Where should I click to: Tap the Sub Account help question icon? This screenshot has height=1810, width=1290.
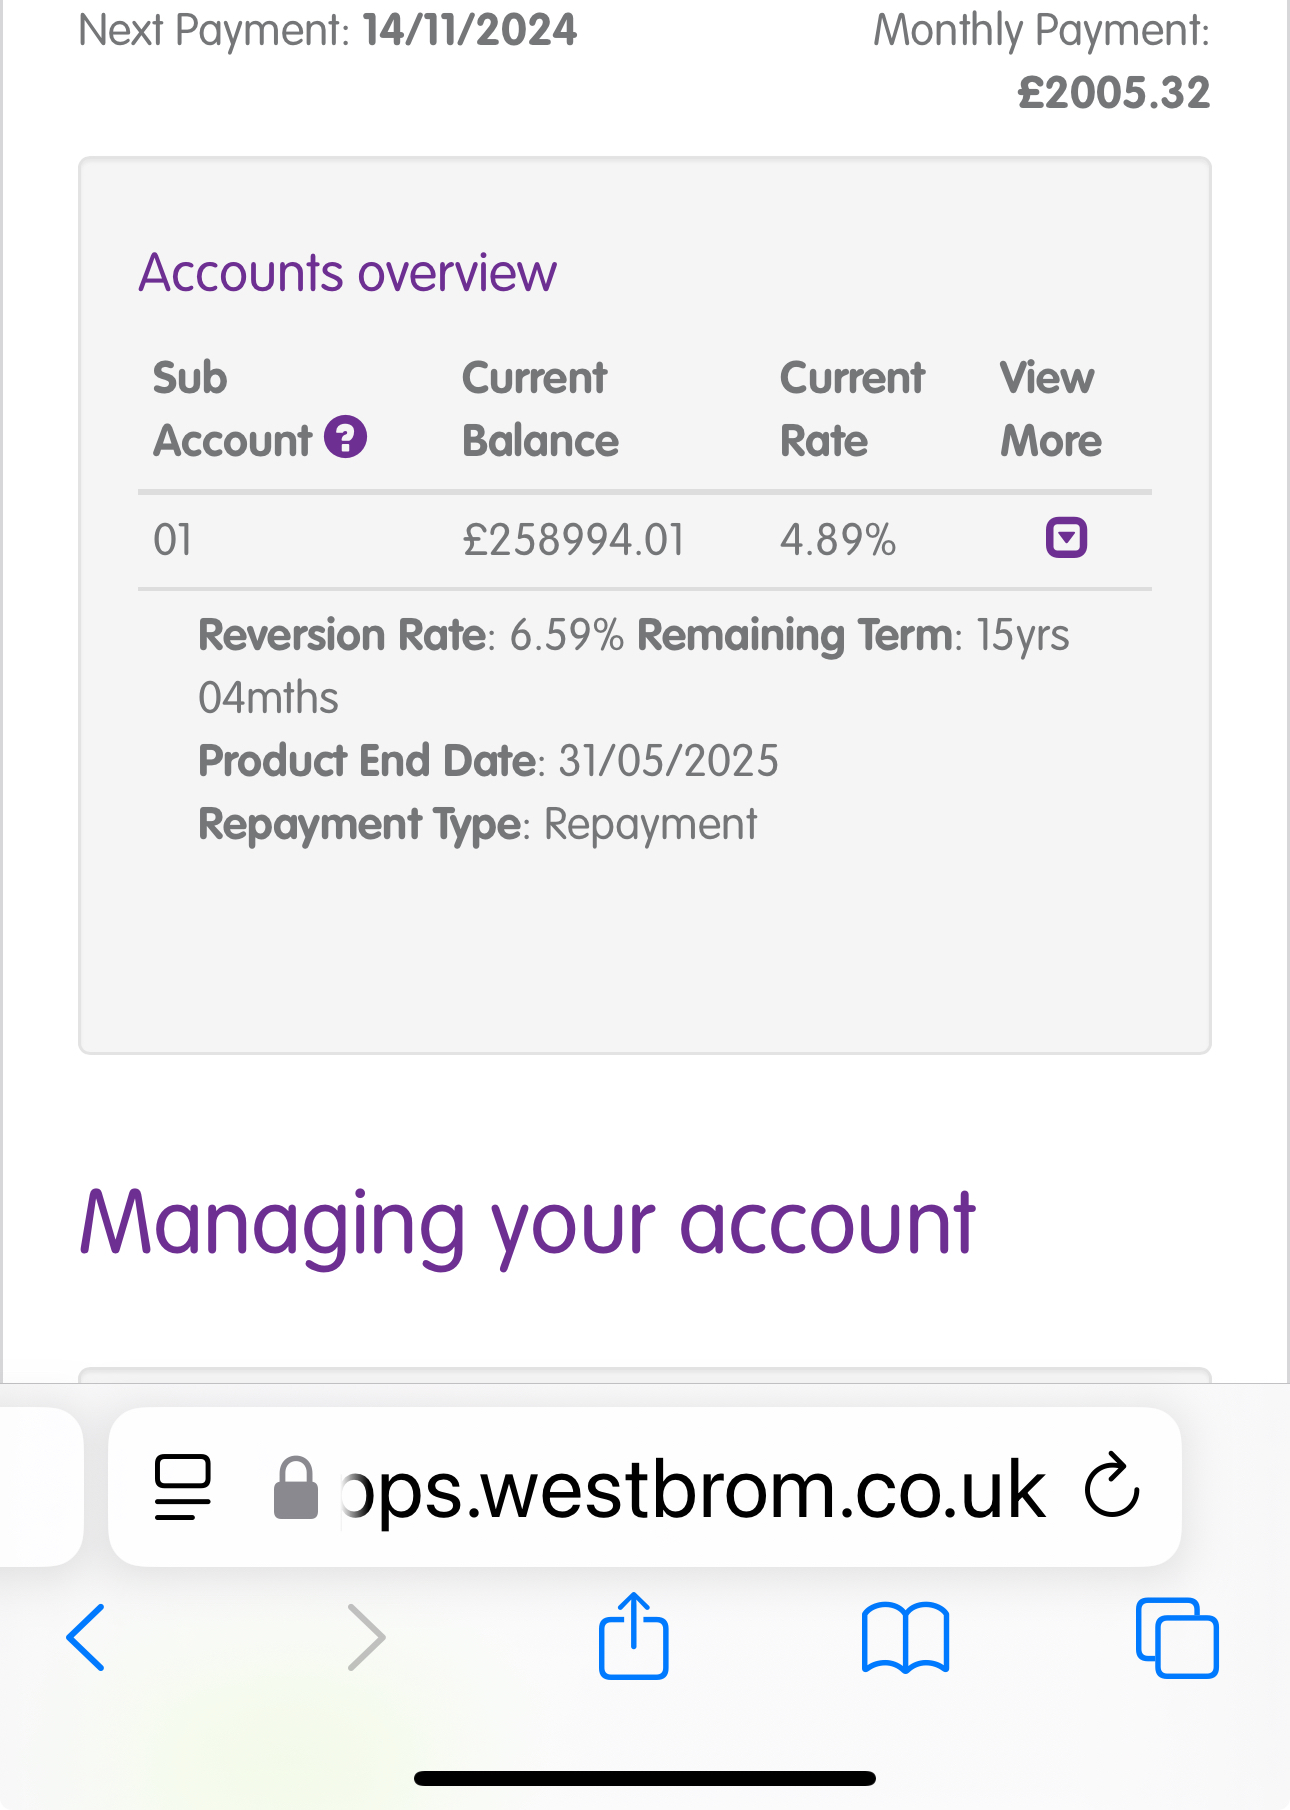tap(345, 437)
